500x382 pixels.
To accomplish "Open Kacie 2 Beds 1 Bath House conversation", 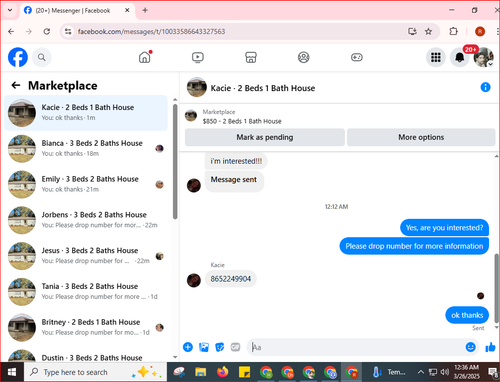I will (x=86, y=113).
